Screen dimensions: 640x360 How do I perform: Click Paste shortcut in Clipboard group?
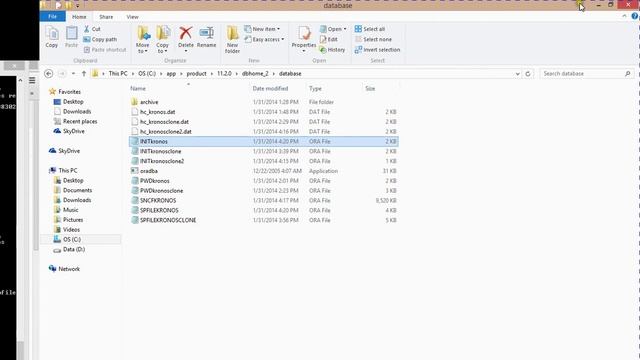[105, 50]
